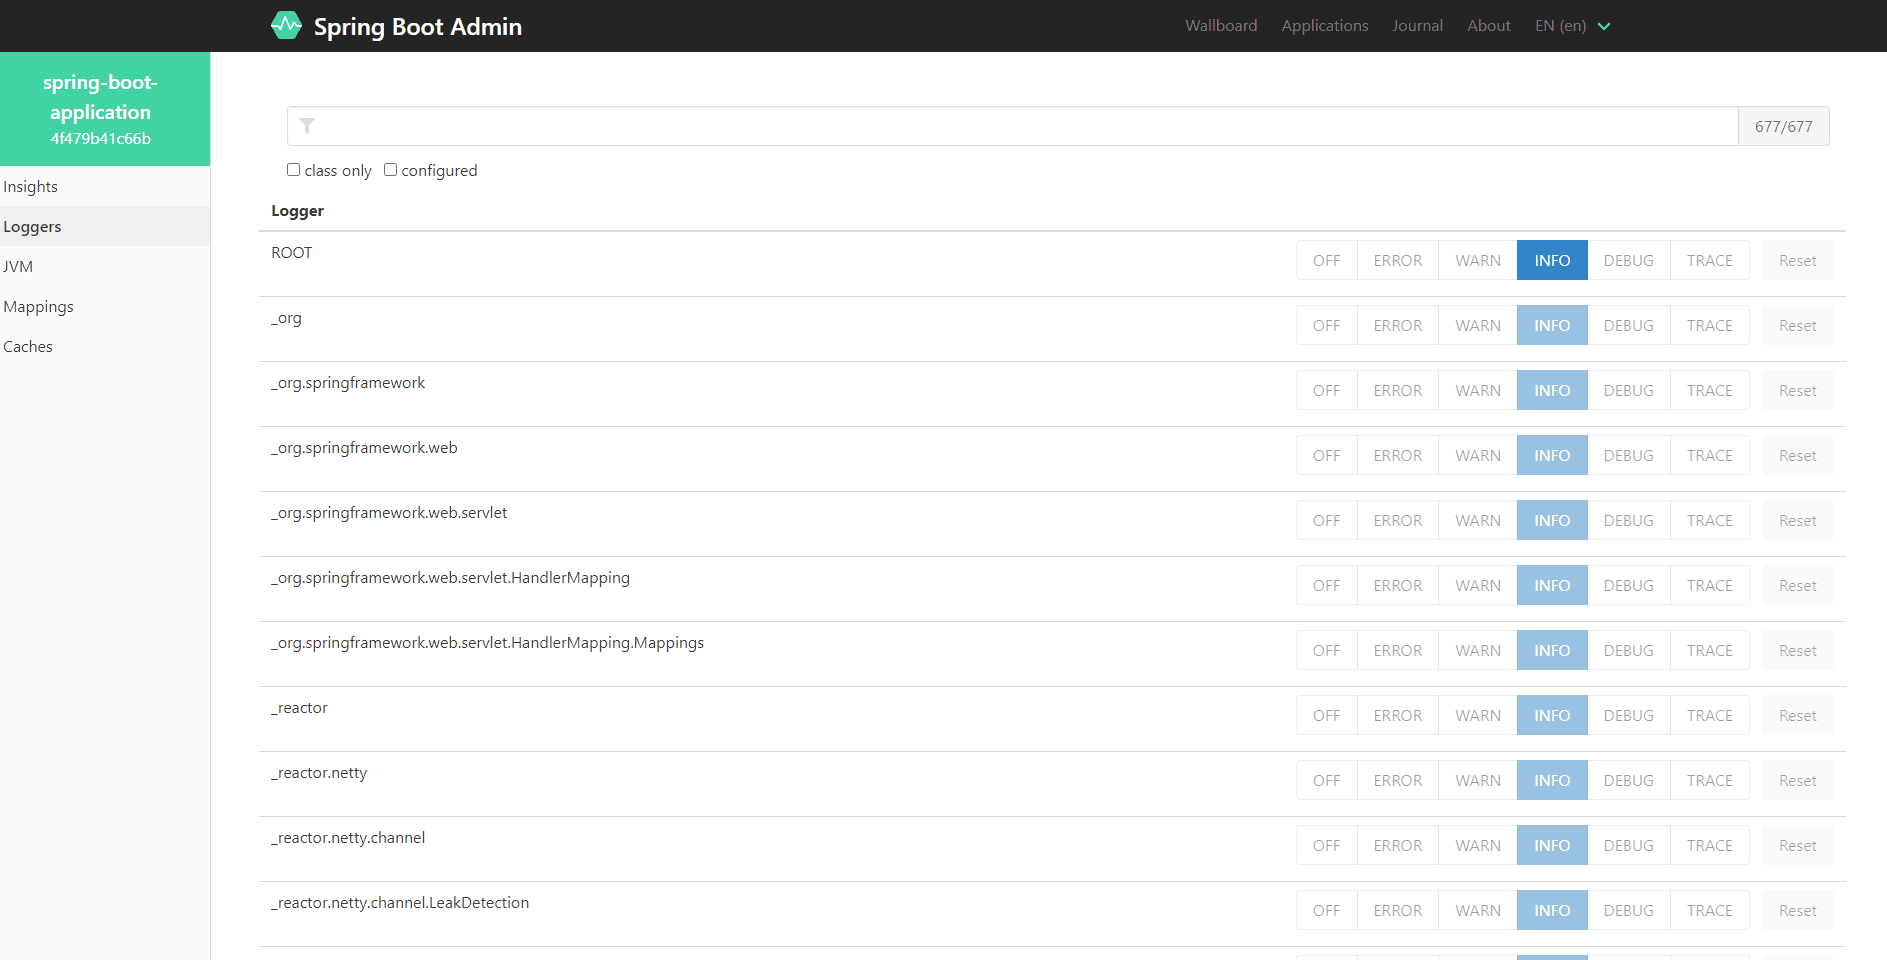Click the Spring Boot Admin logo icon
Screen dimensions: 1887x960
[x=286, y=26]
